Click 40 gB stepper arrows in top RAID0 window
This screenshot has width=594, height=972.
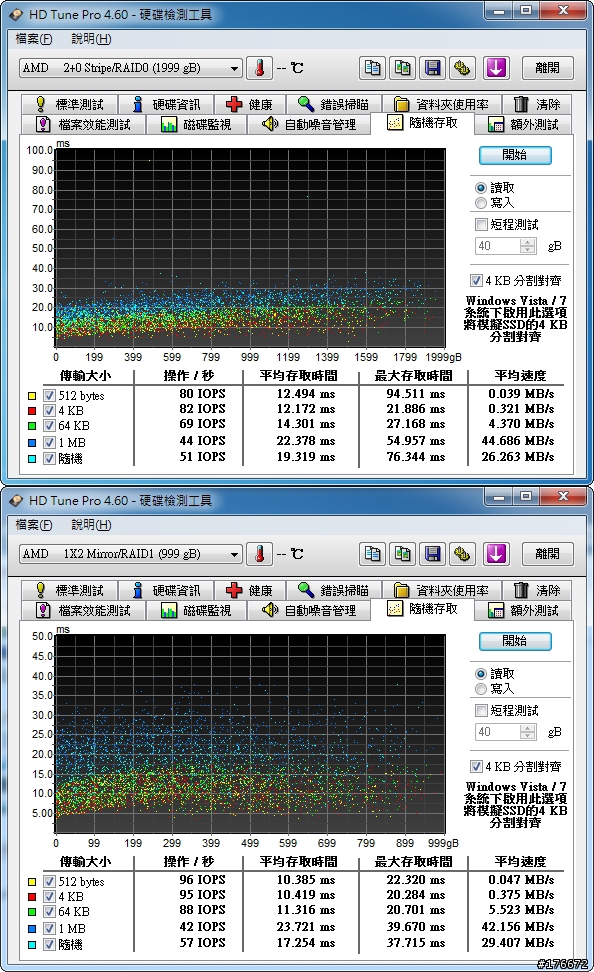pos(528,246)
